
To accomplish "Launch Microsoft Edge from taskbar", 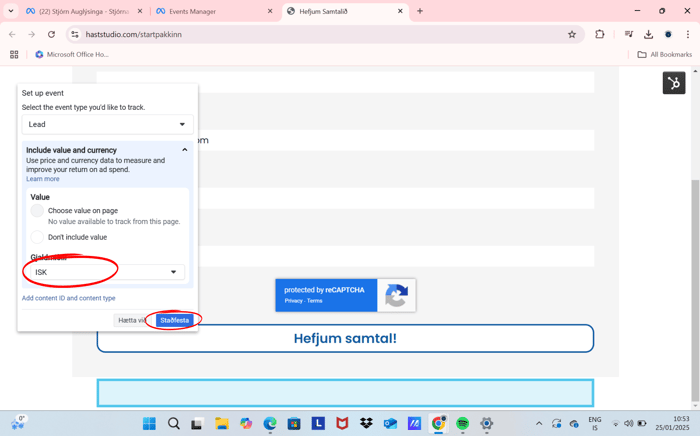I will (270, 423).
